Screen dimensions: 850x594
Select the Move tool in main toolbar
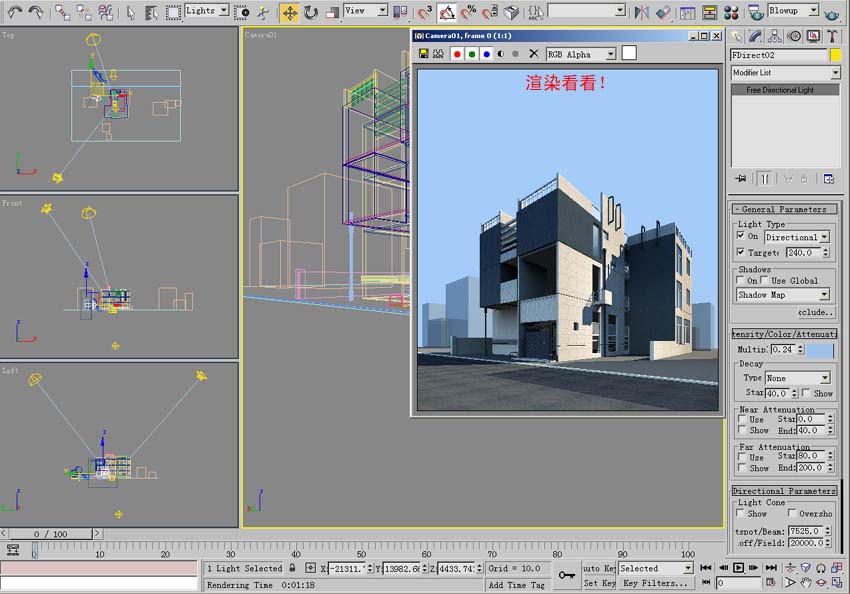point(289,12)
